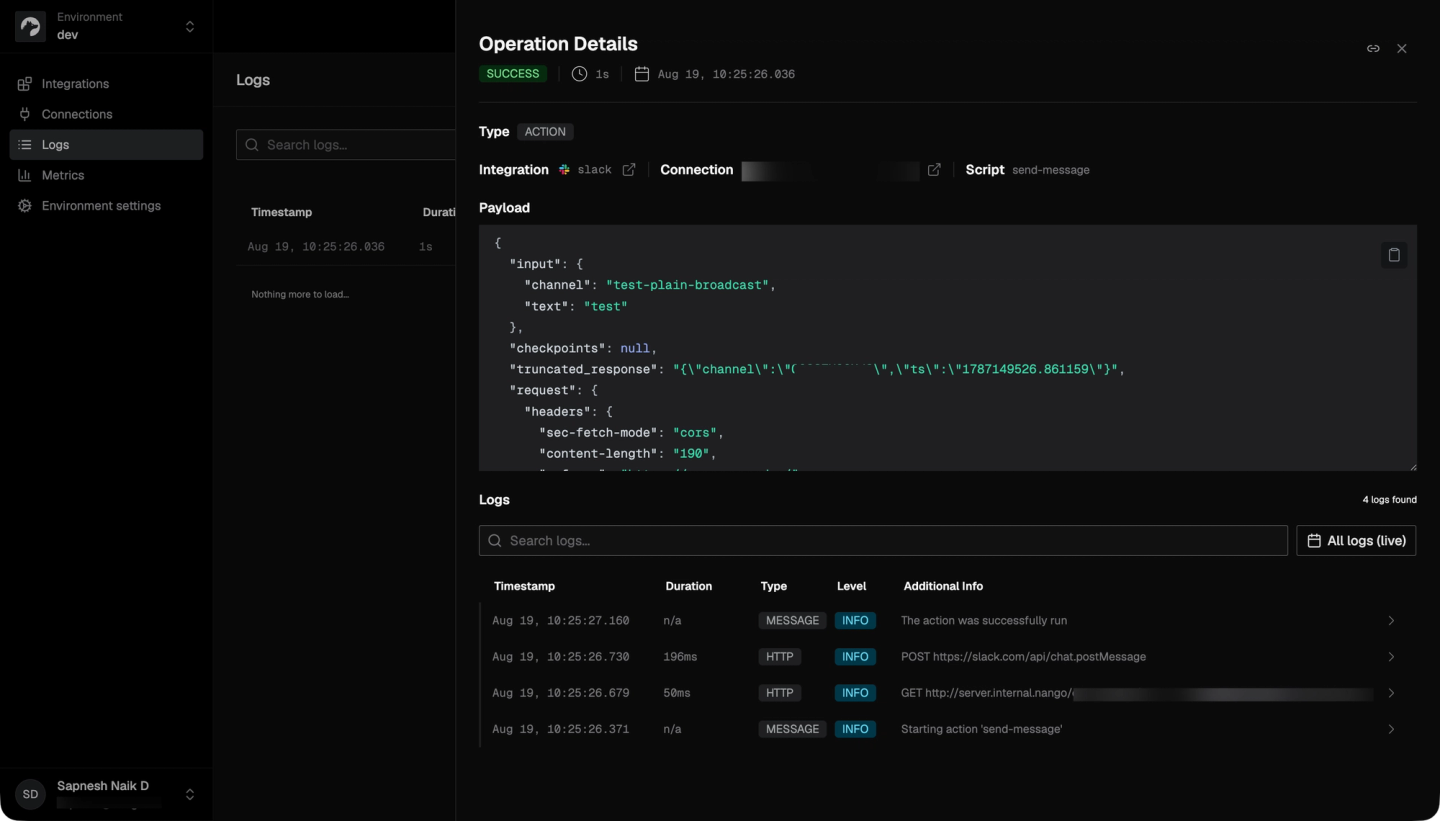Click the Metrics chart icon
This screenshot has width=1440, height=821.
pos(25,175)
